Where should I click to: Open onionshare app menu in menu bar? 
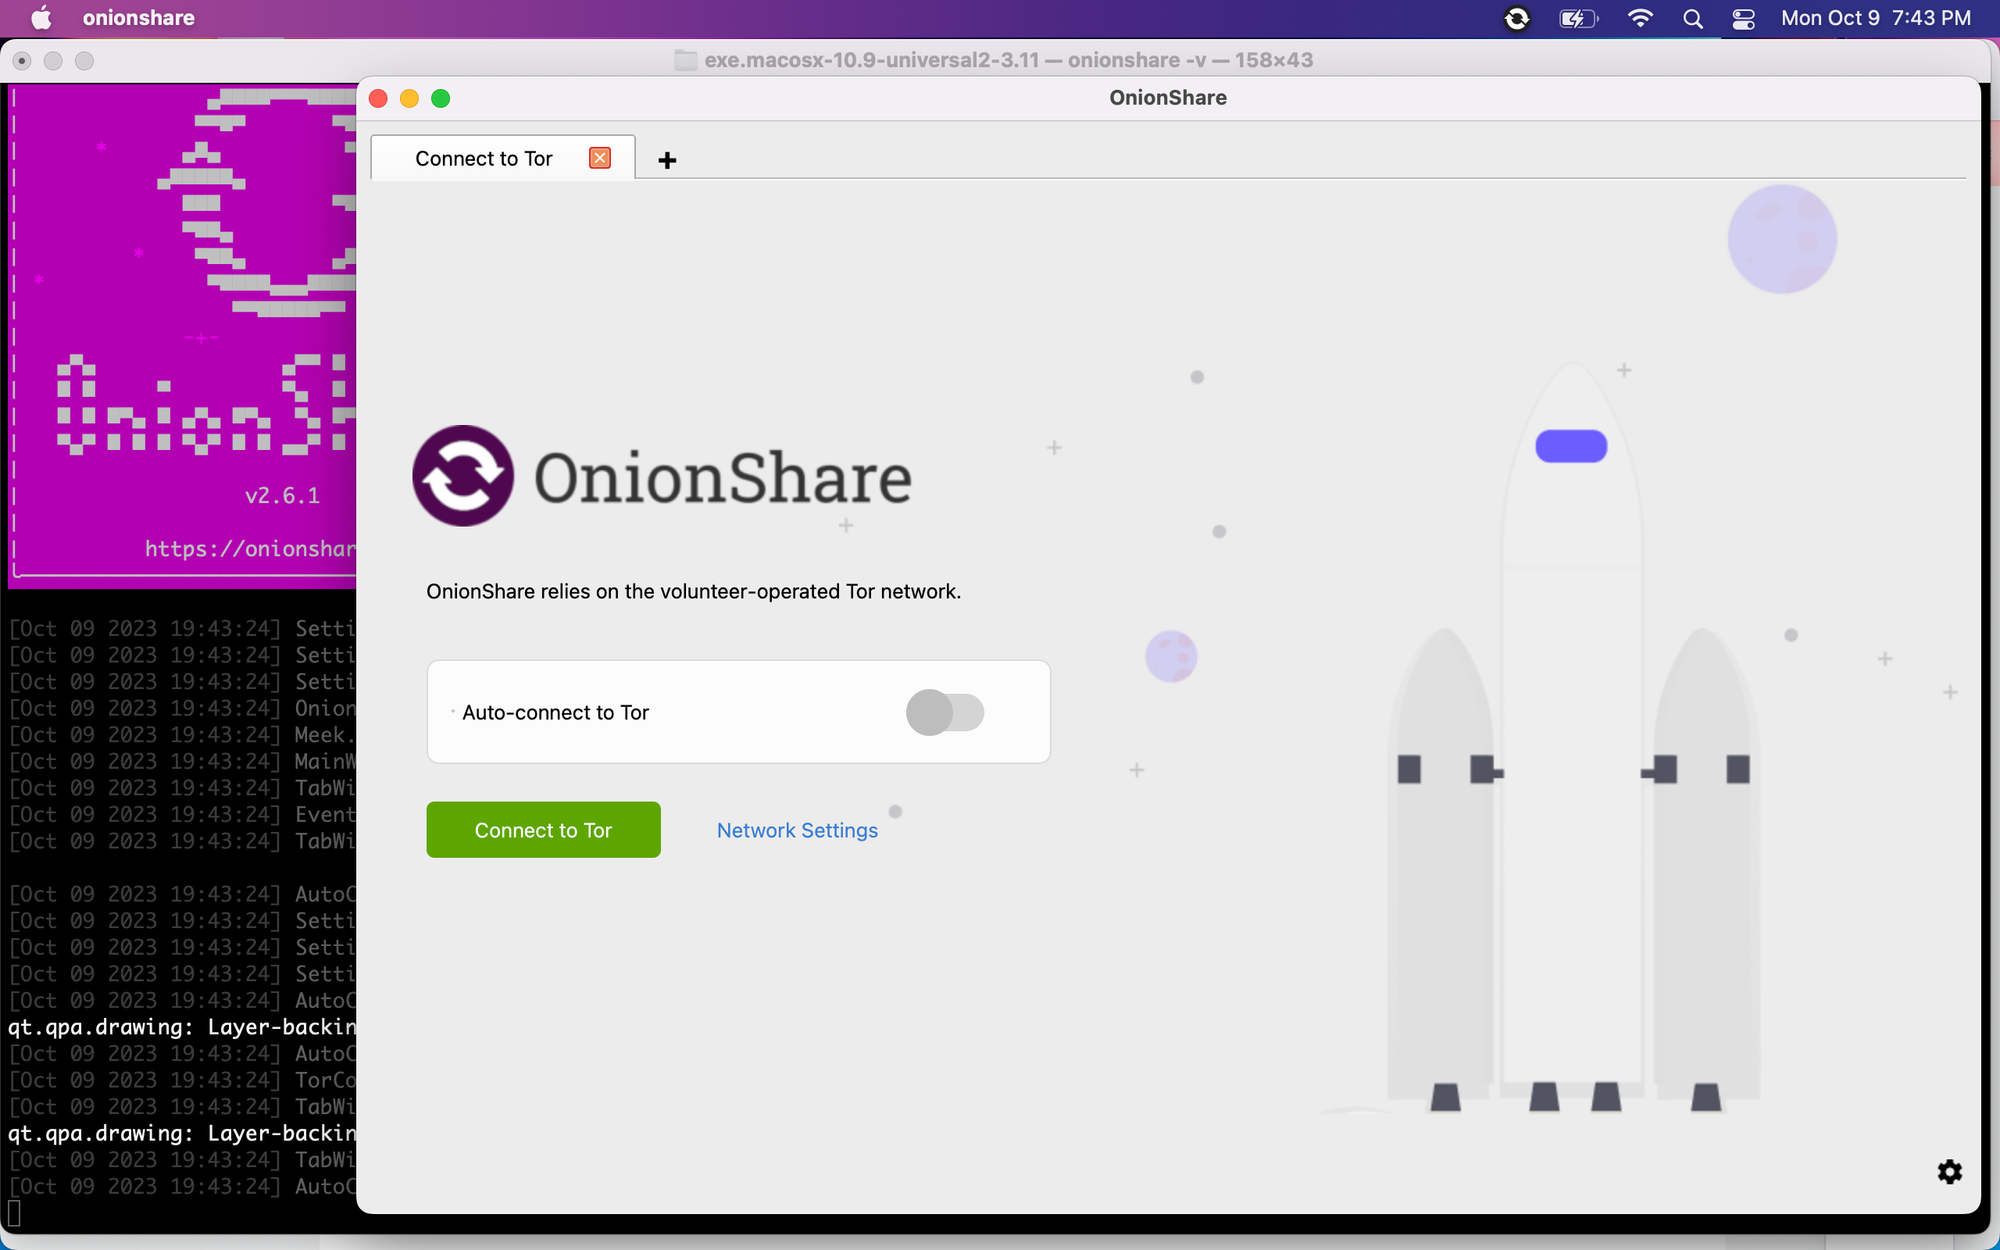point(138,18)
